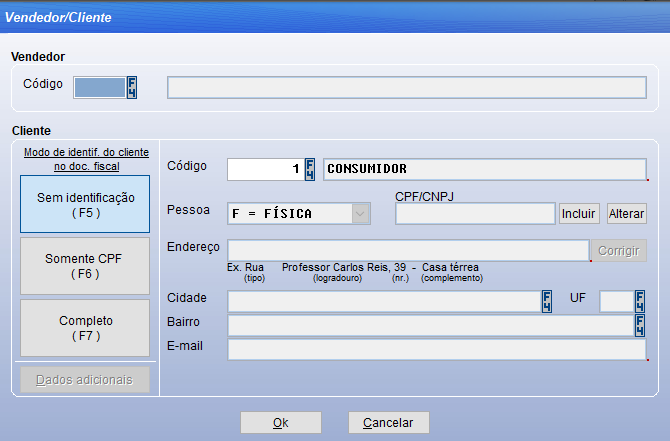Confirm with the Ok button
This screenshot has height=441, width=670.
pyautogui.click(x=281, y=423)
